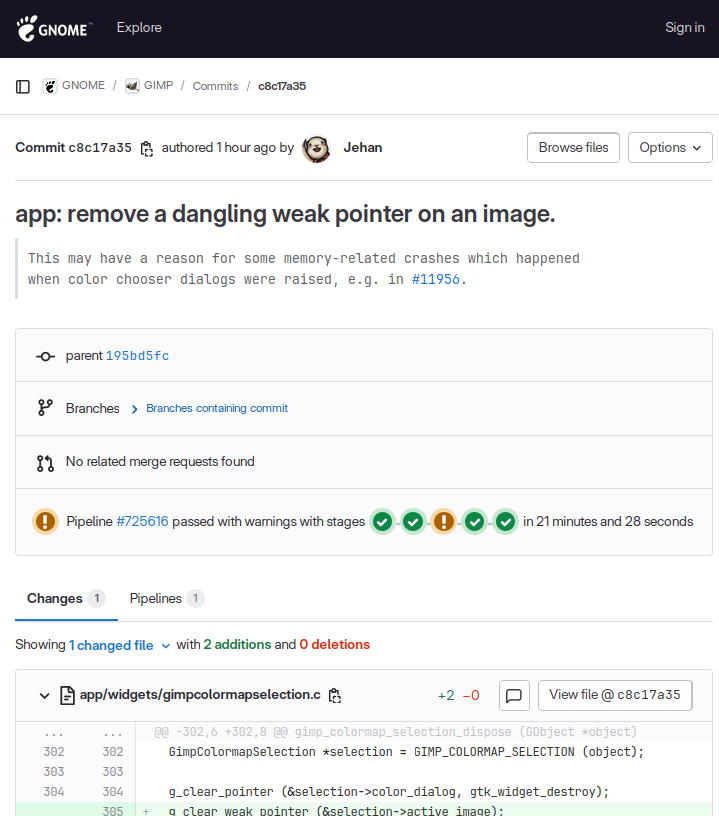Screen dimensions: 719x816
Task: Switch to the Pipelines tab
Action: click(166, 599)
